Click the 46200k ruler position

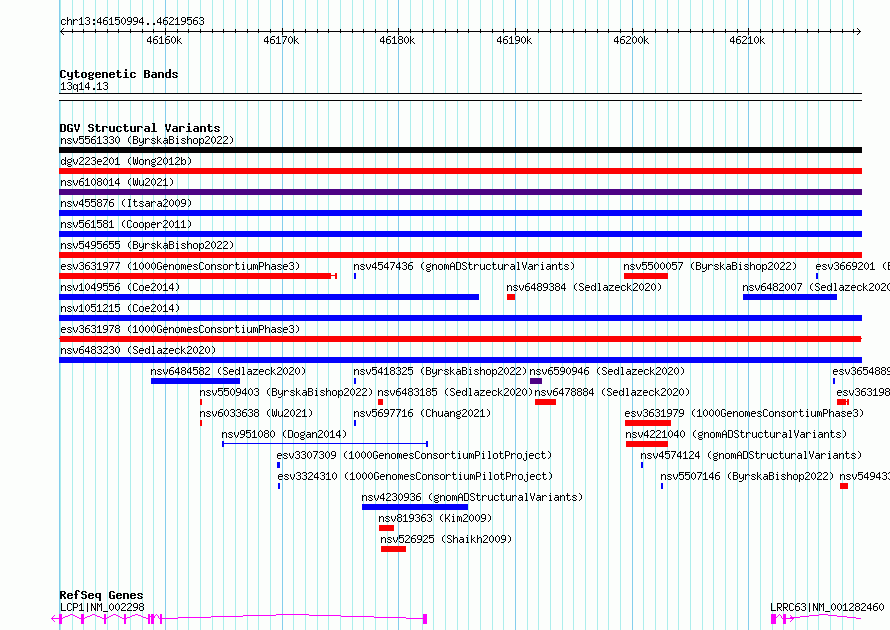[x=631, y=40]
